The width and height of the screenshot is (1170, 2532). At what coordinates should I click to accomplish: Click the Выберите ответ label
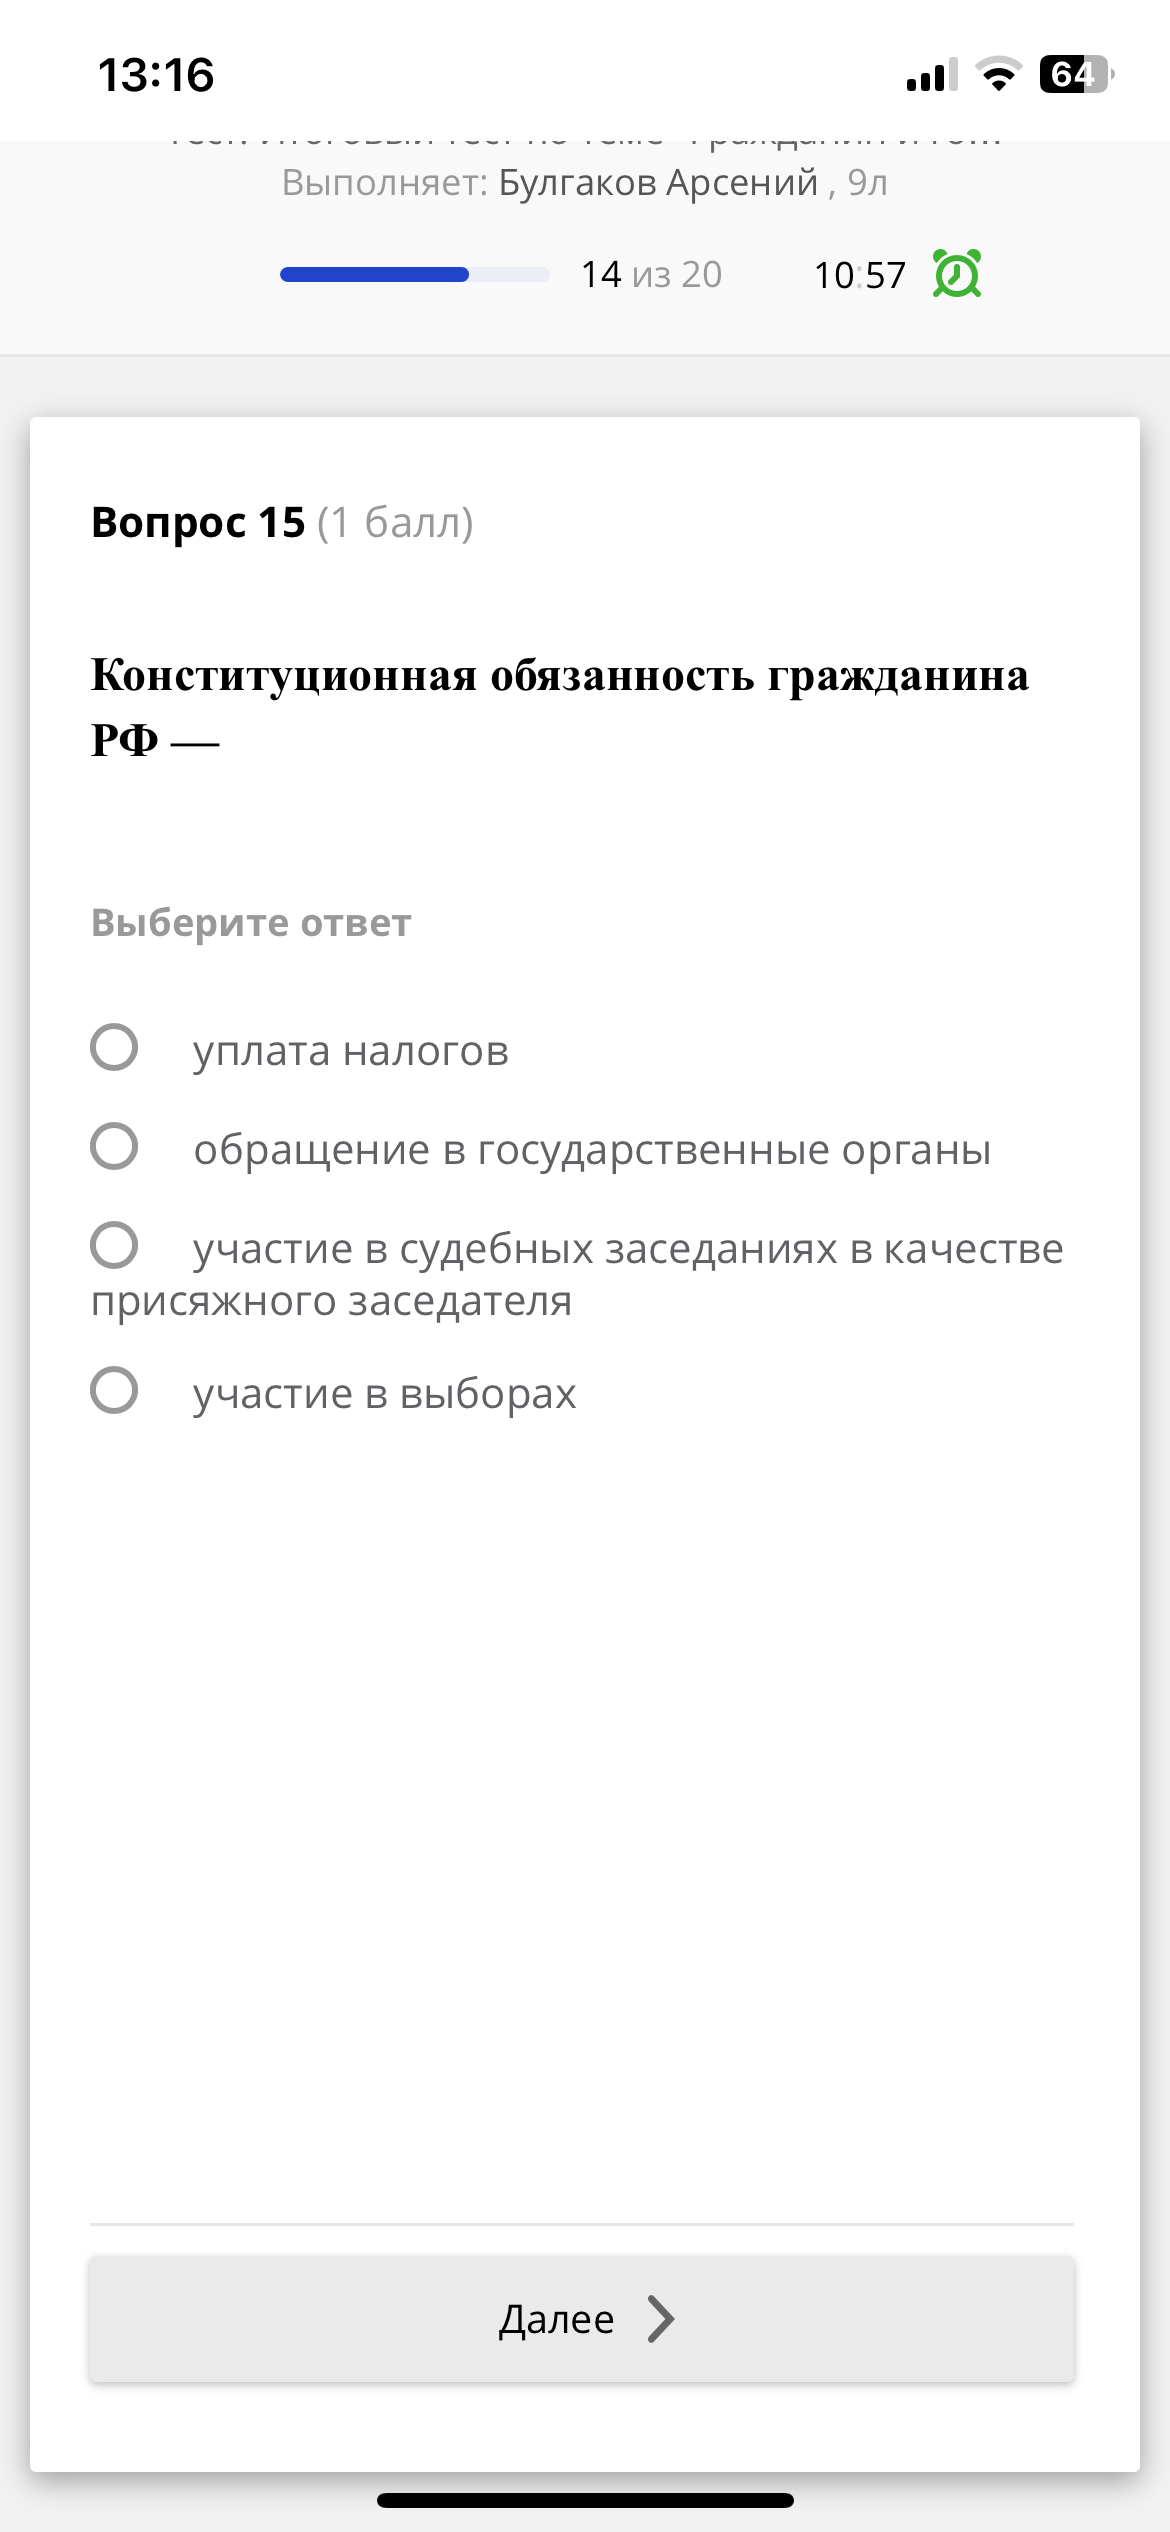[249, 923]
